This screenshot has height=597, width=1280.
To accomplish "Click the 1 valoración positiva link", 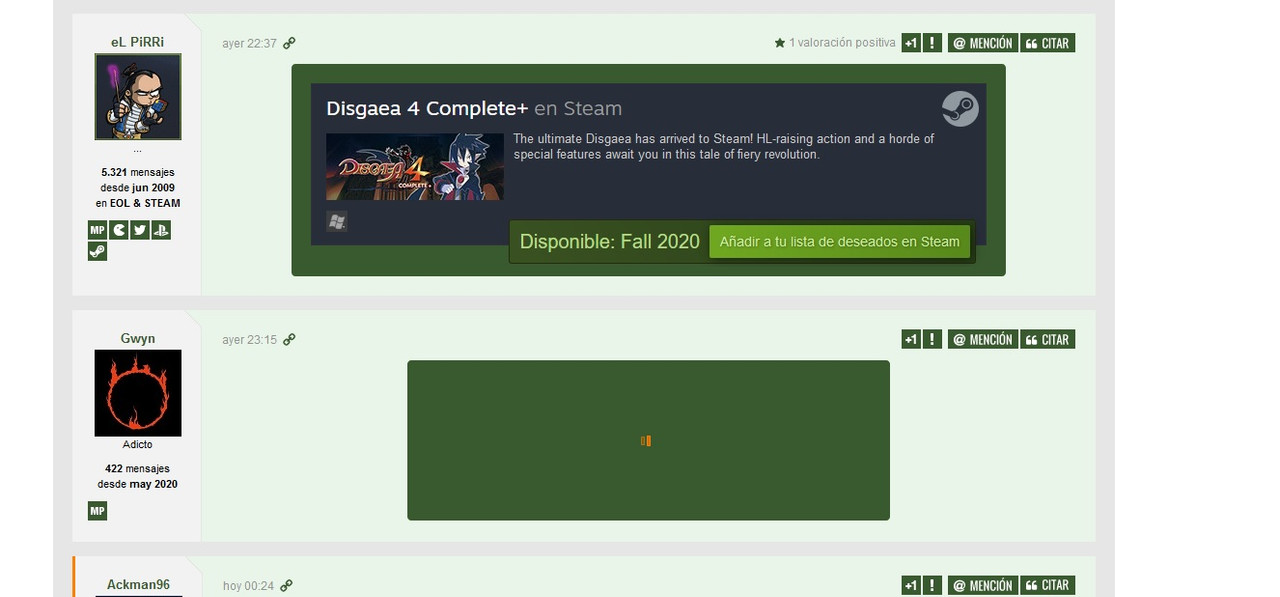I will point(842,43).
